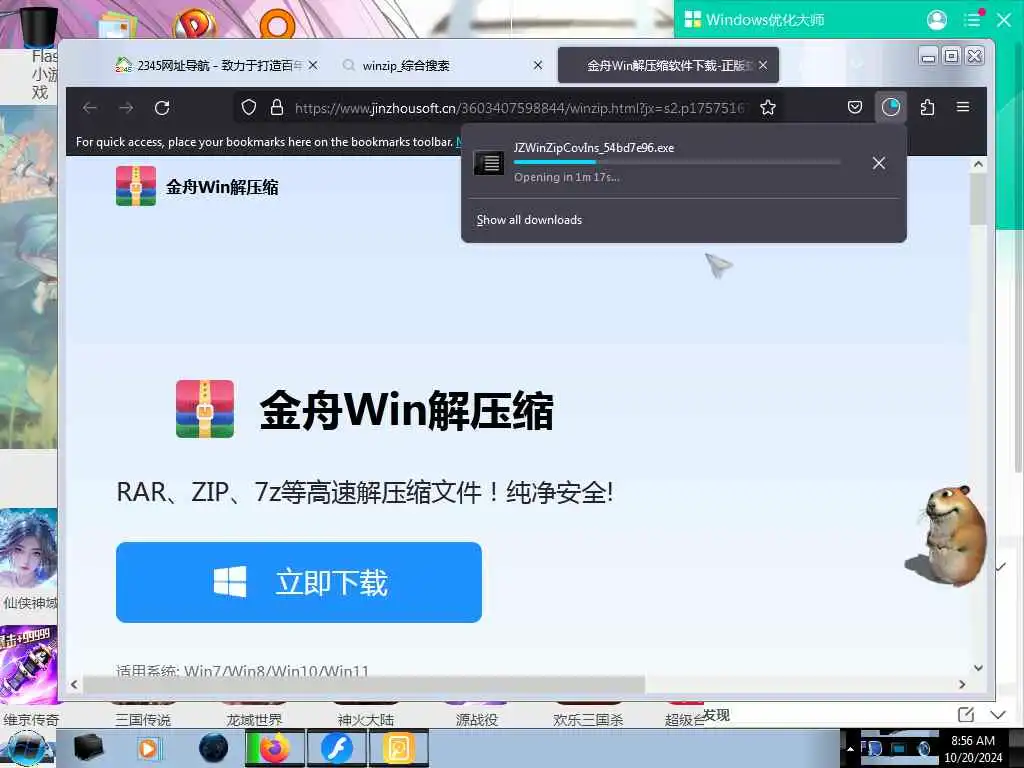This screenshot has width=1024, height=768.
Task: Select the 金舟Win解压缩软件下载 tab
Action: [669, 65]
